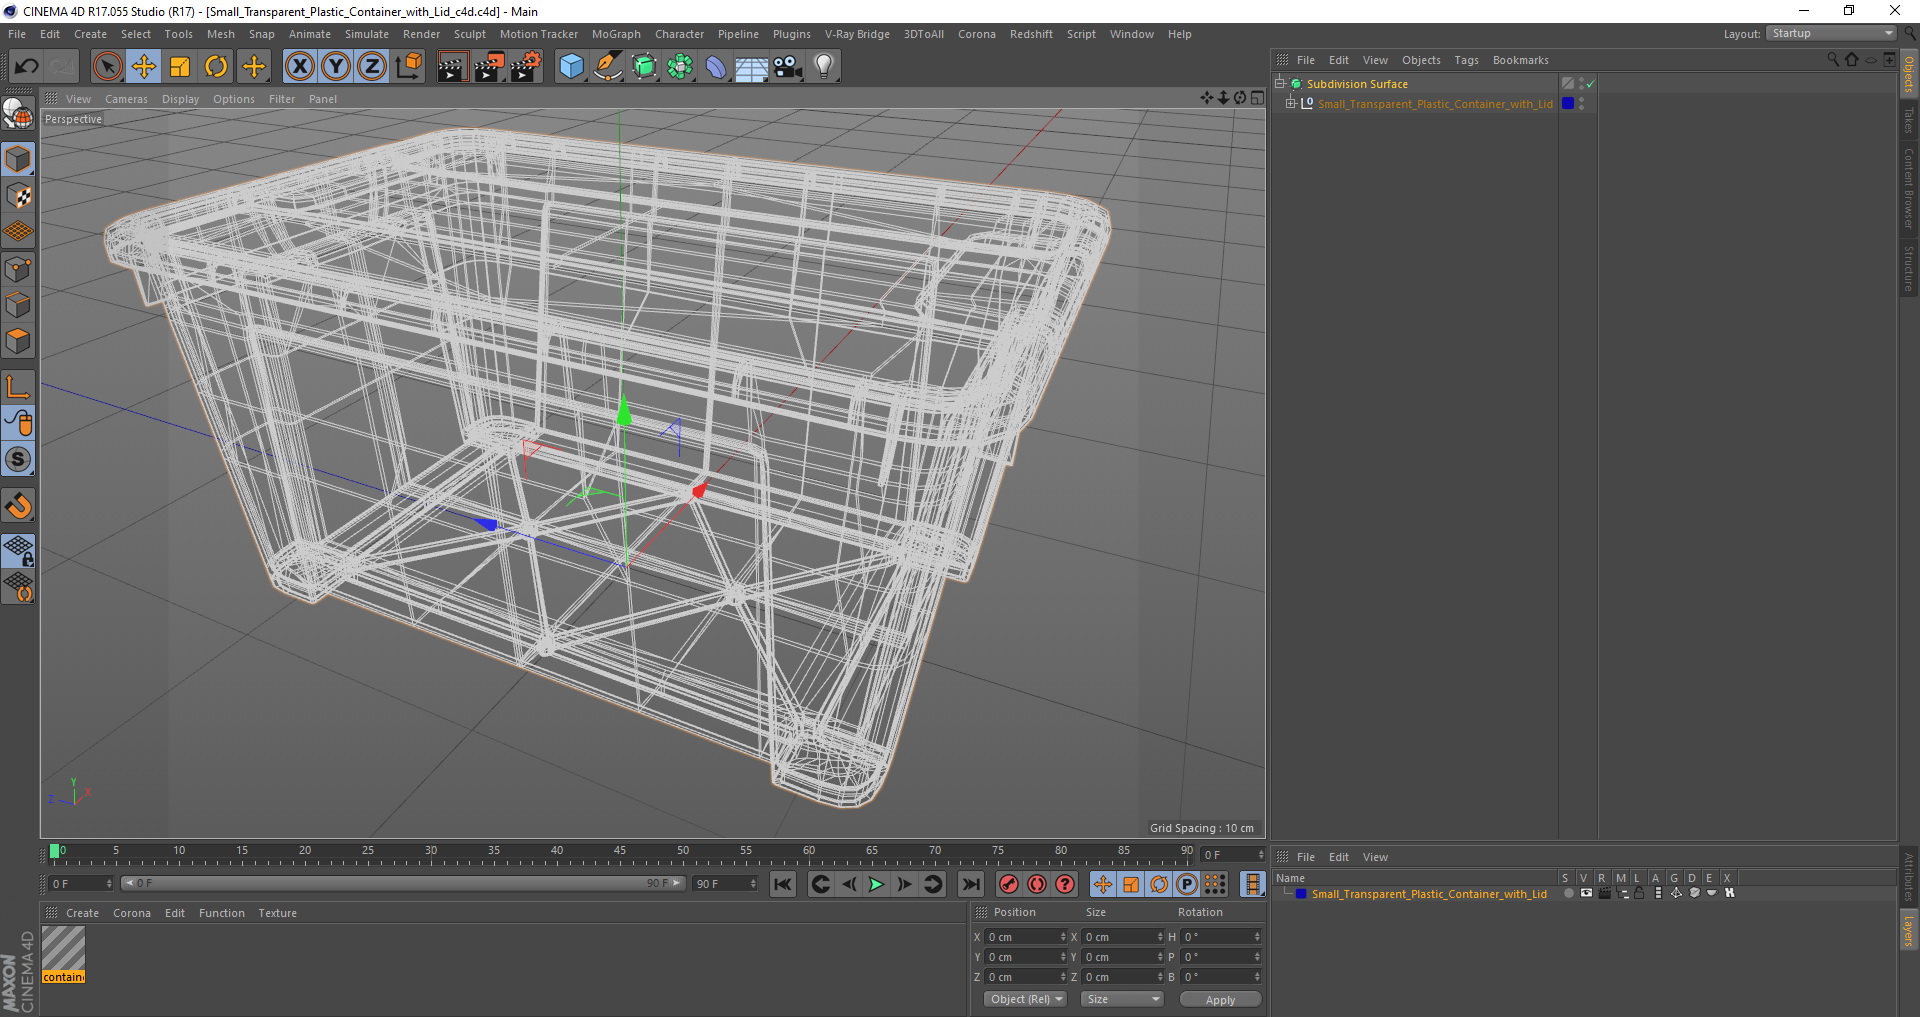Screen dimensions: 1920x1017
Task: Switch to Texture mode checkered icon
Action: point(18,196)
